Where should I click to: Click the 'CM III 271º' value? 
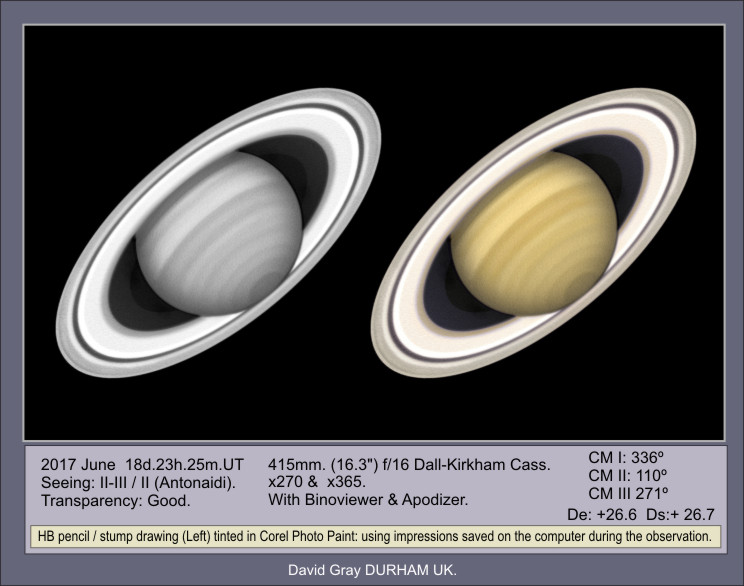click(628, 493)
